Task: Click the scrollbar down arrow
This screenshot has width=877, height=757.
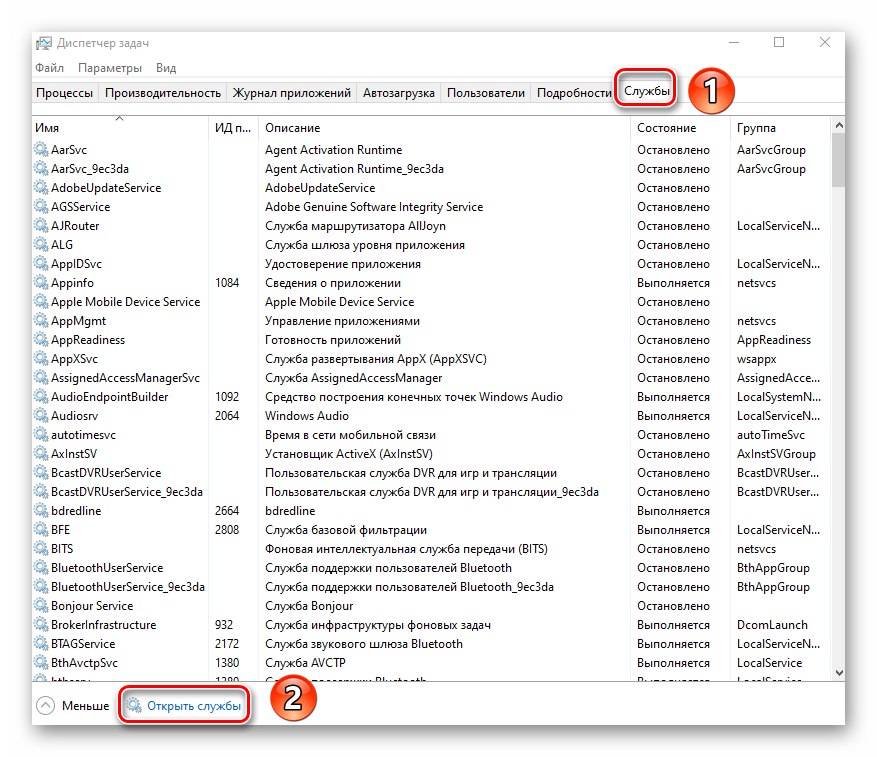Action: pyautogui.click(x=838, y=674)
